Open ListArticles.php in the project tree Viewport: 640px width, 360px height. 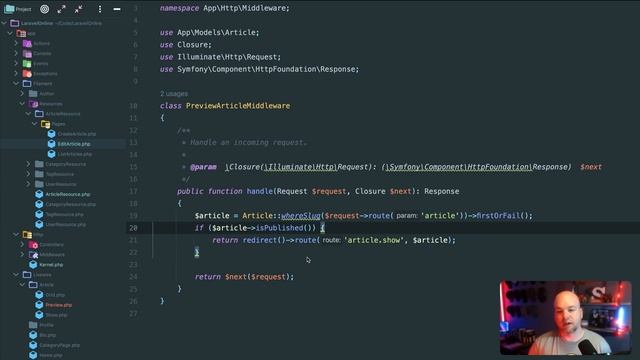coord(75,154)
